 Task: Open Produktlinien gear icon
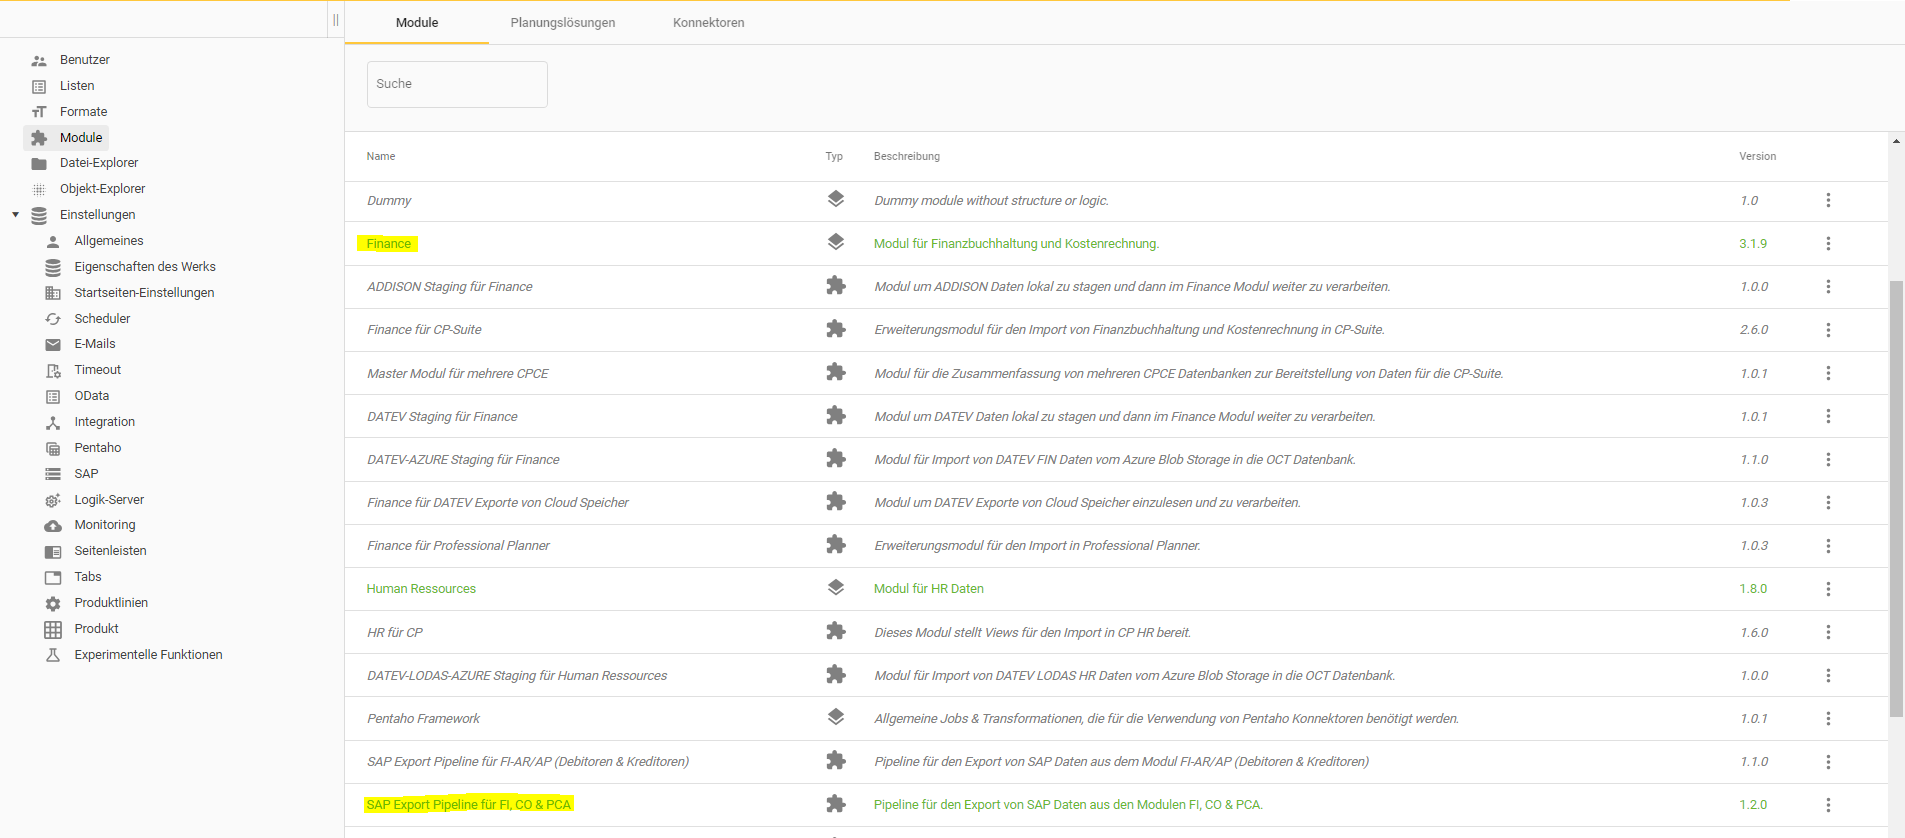click(53, 604)
